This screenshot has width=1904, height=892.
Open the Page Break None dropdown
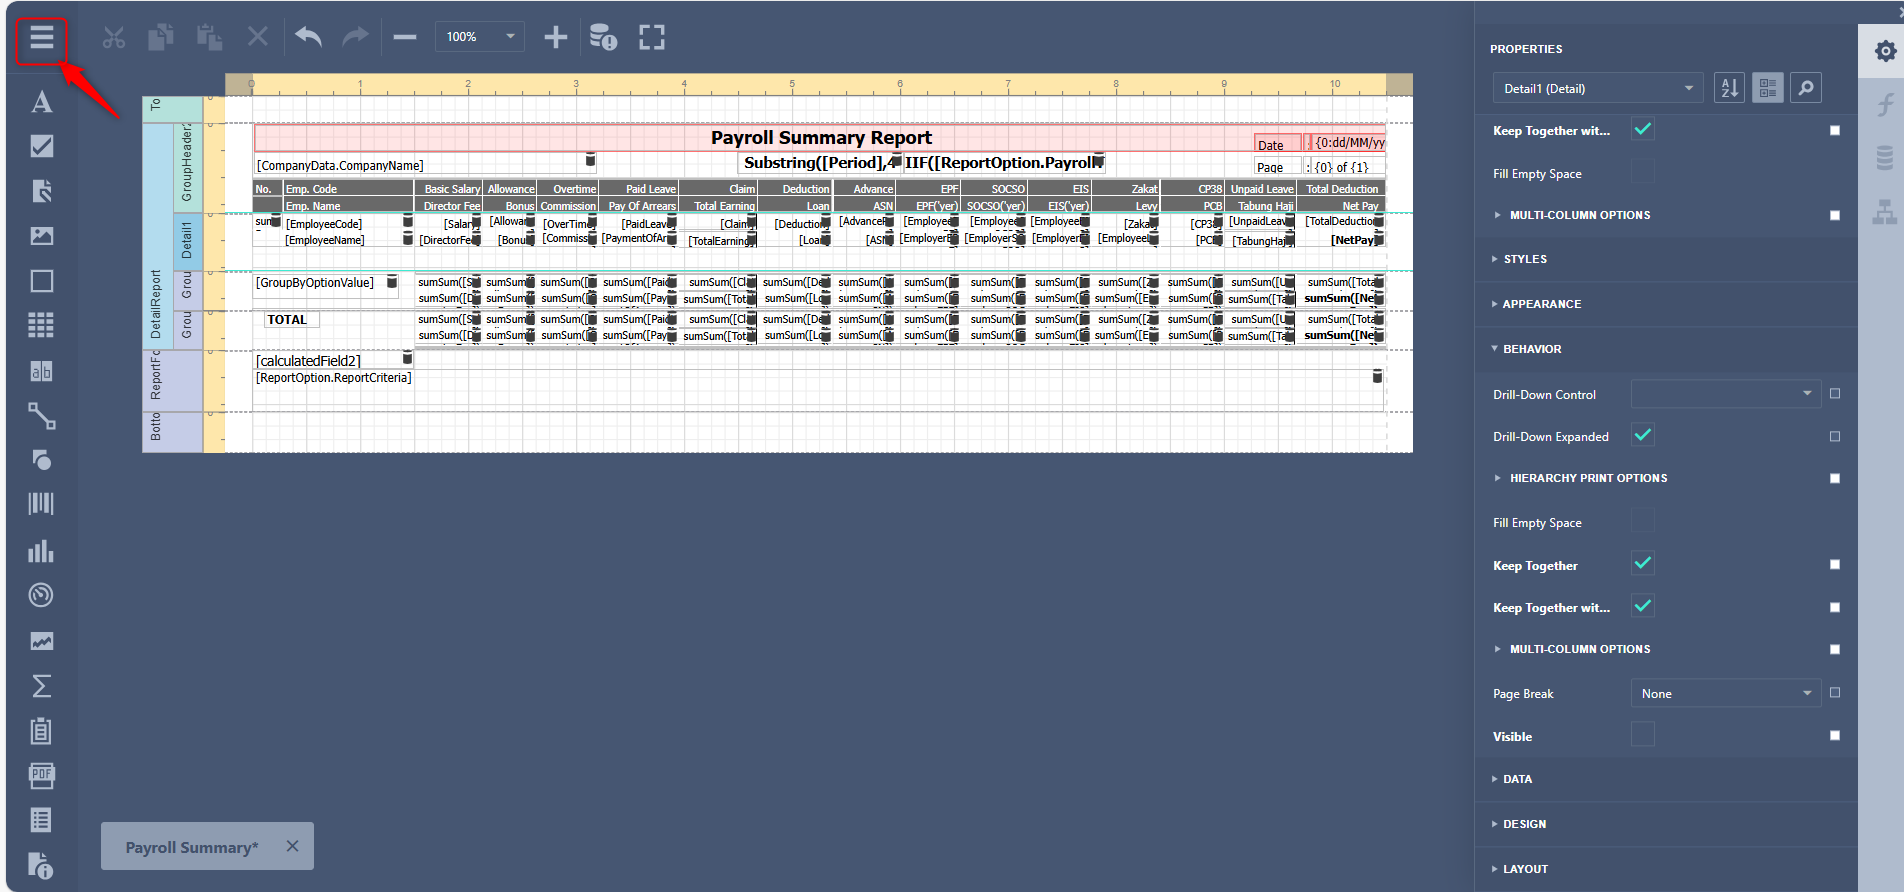pos(1726,693)
